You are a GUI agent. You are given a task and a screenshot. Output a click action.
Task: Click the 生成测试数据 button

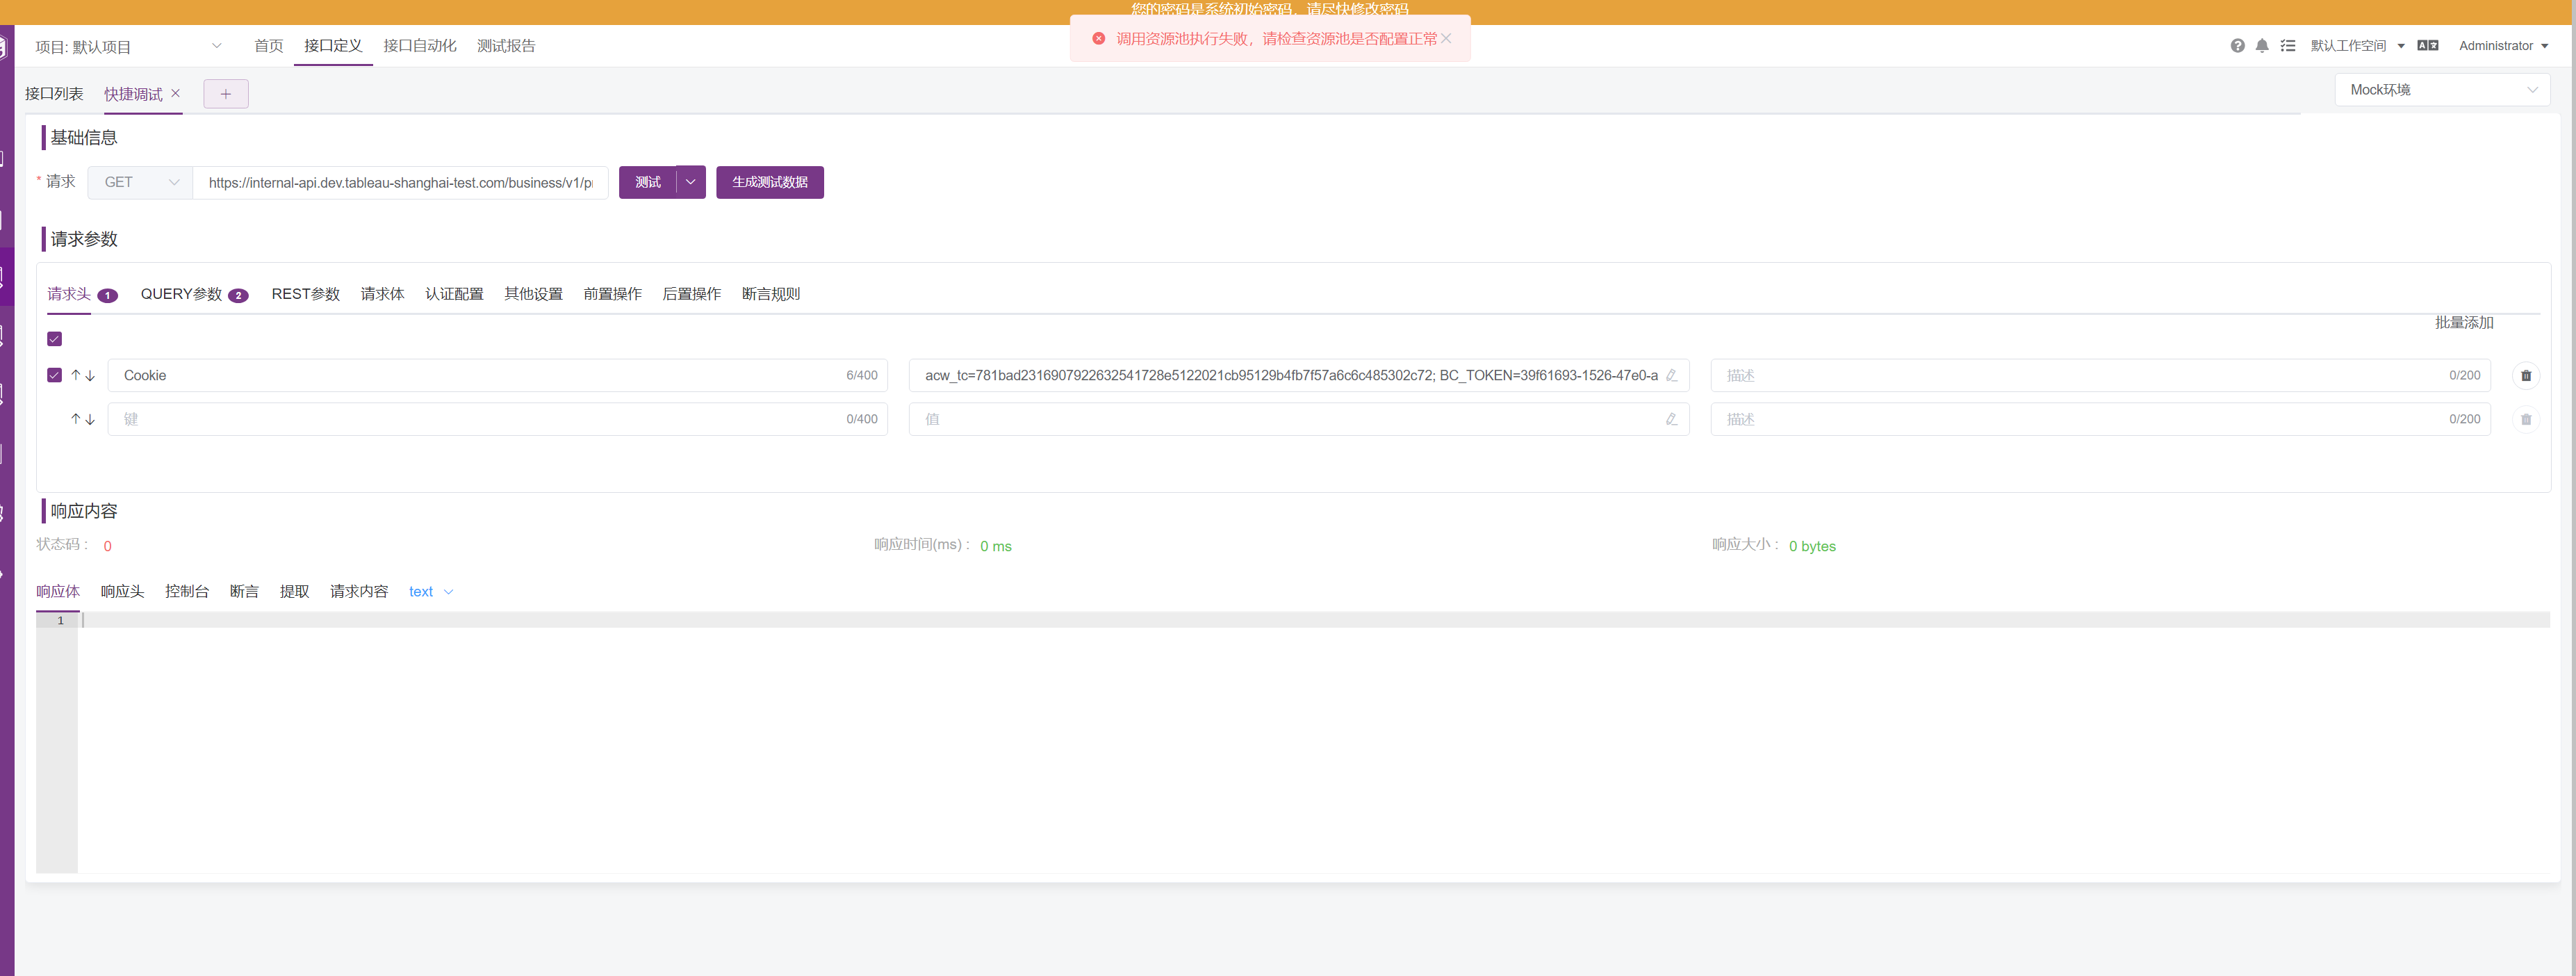click(769, 183)
